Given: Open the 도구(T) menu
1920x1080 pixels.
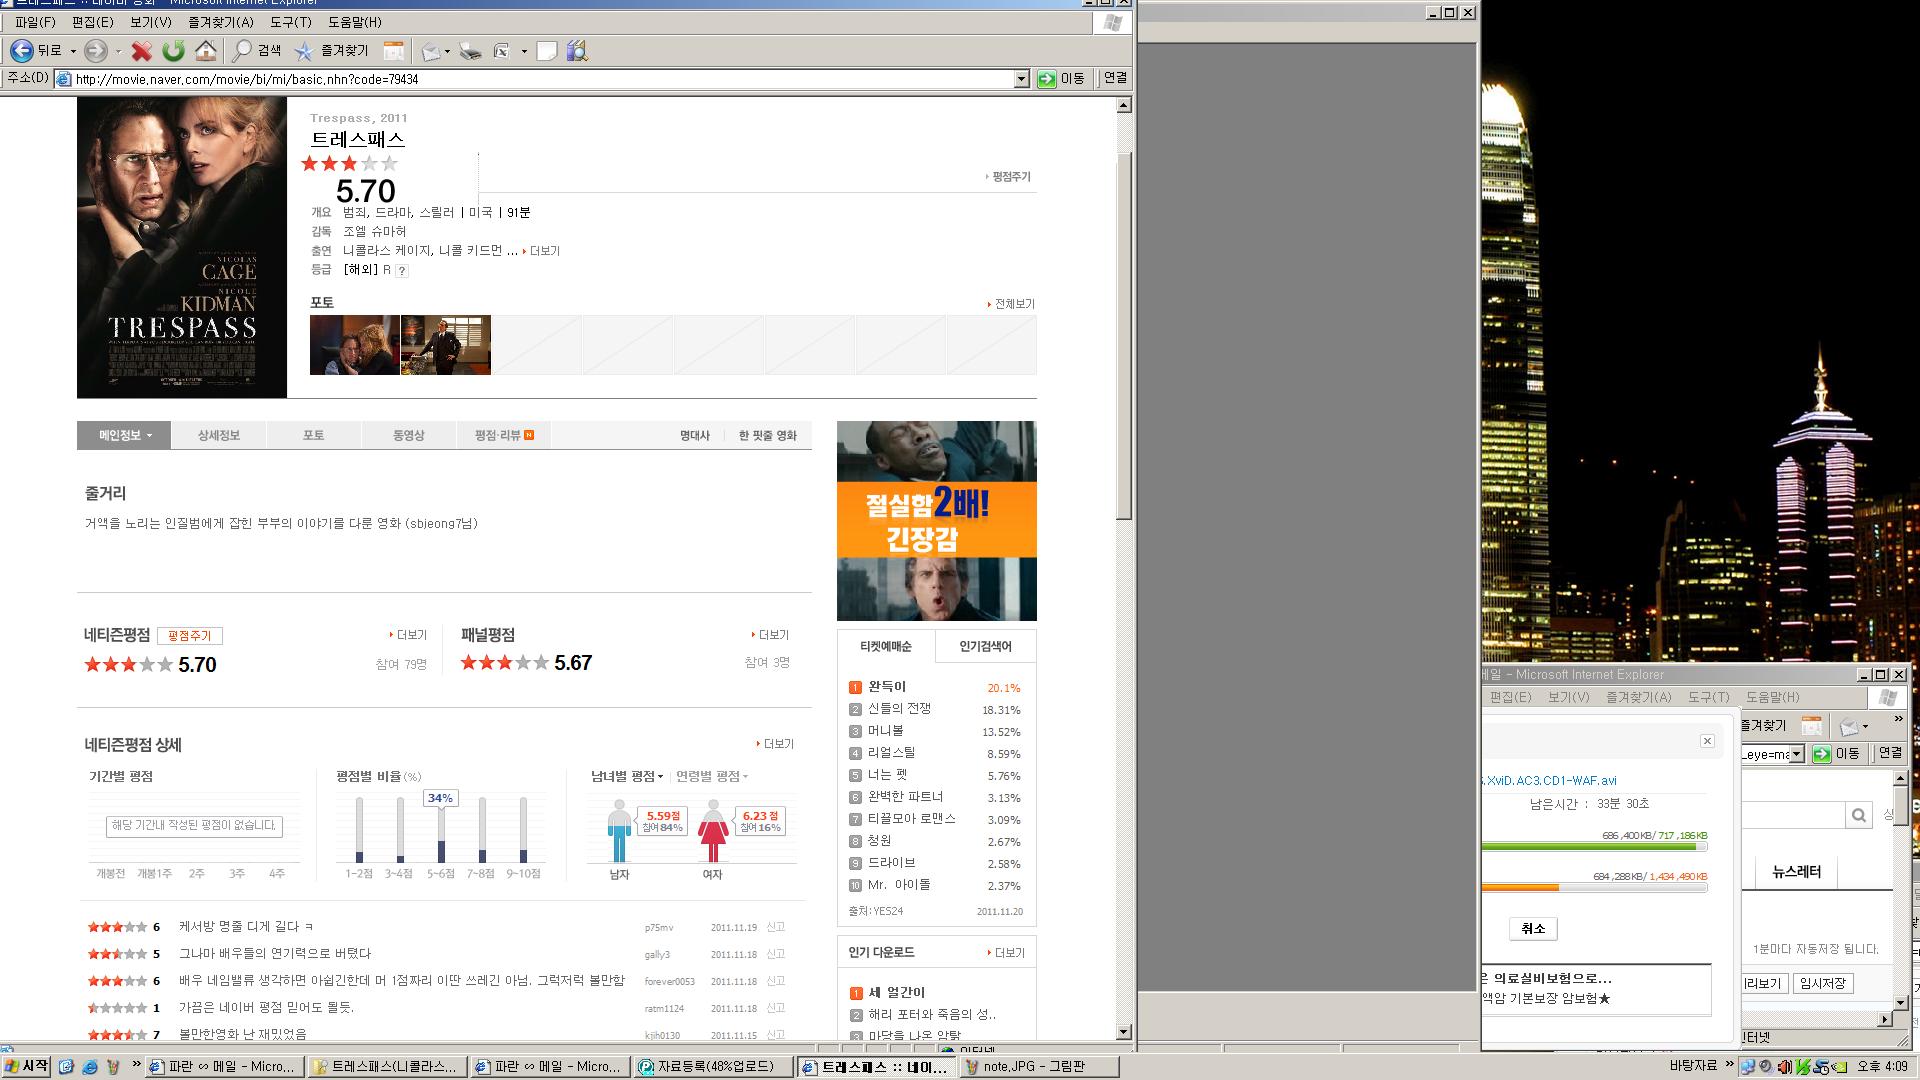Looking at the screenshot, I should [291, 22].
